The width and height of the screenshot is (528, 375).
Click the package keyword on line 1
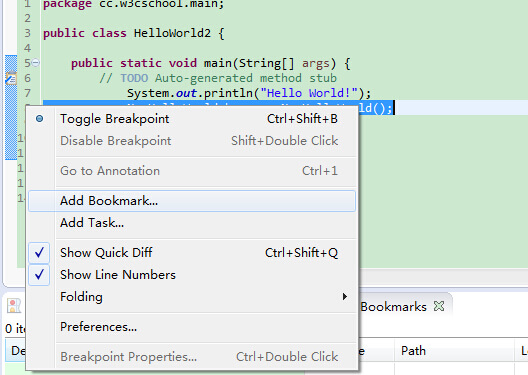tap(67, 4)
